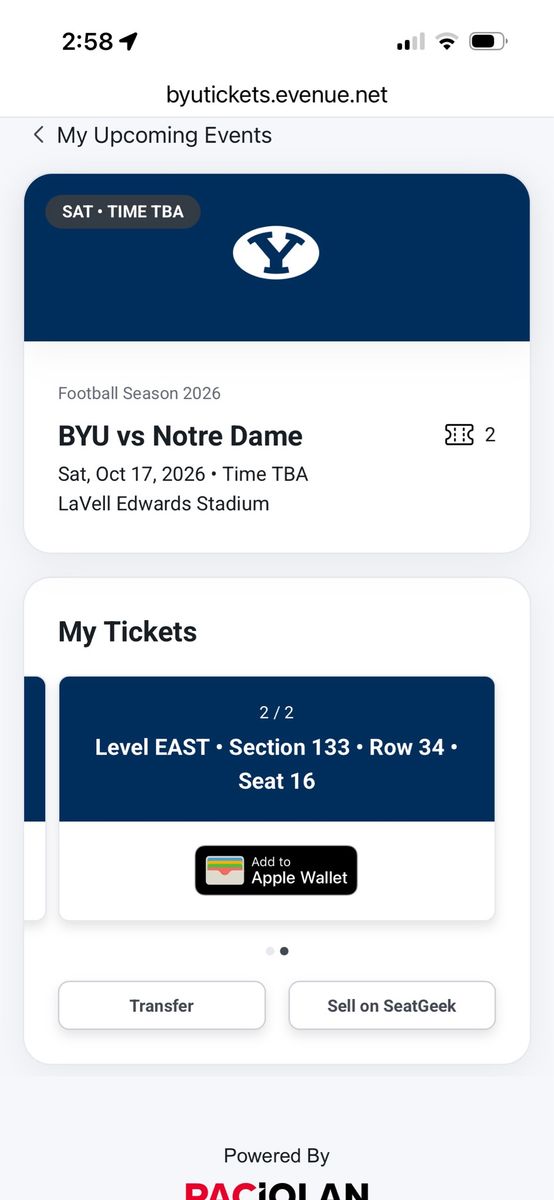554x1200 pixels.
Task: Tap the cellular signal bars
Action: coord(410,42)
